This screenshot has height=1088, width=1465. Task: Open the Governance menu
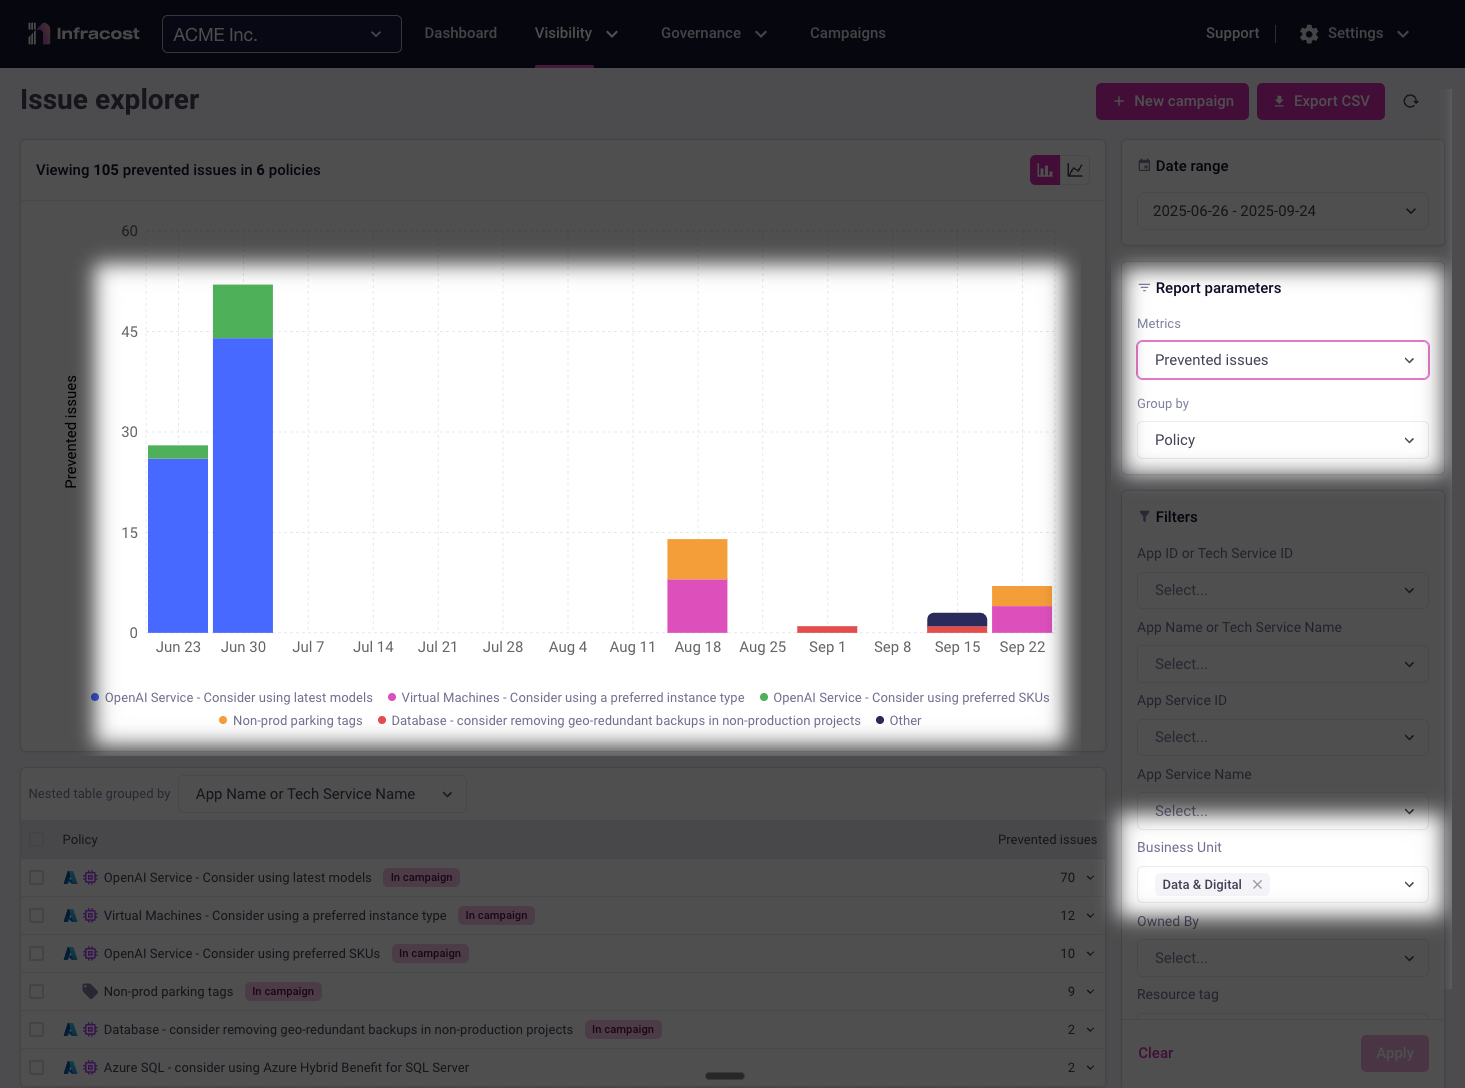pyautogui.click(x=713, y=34)
